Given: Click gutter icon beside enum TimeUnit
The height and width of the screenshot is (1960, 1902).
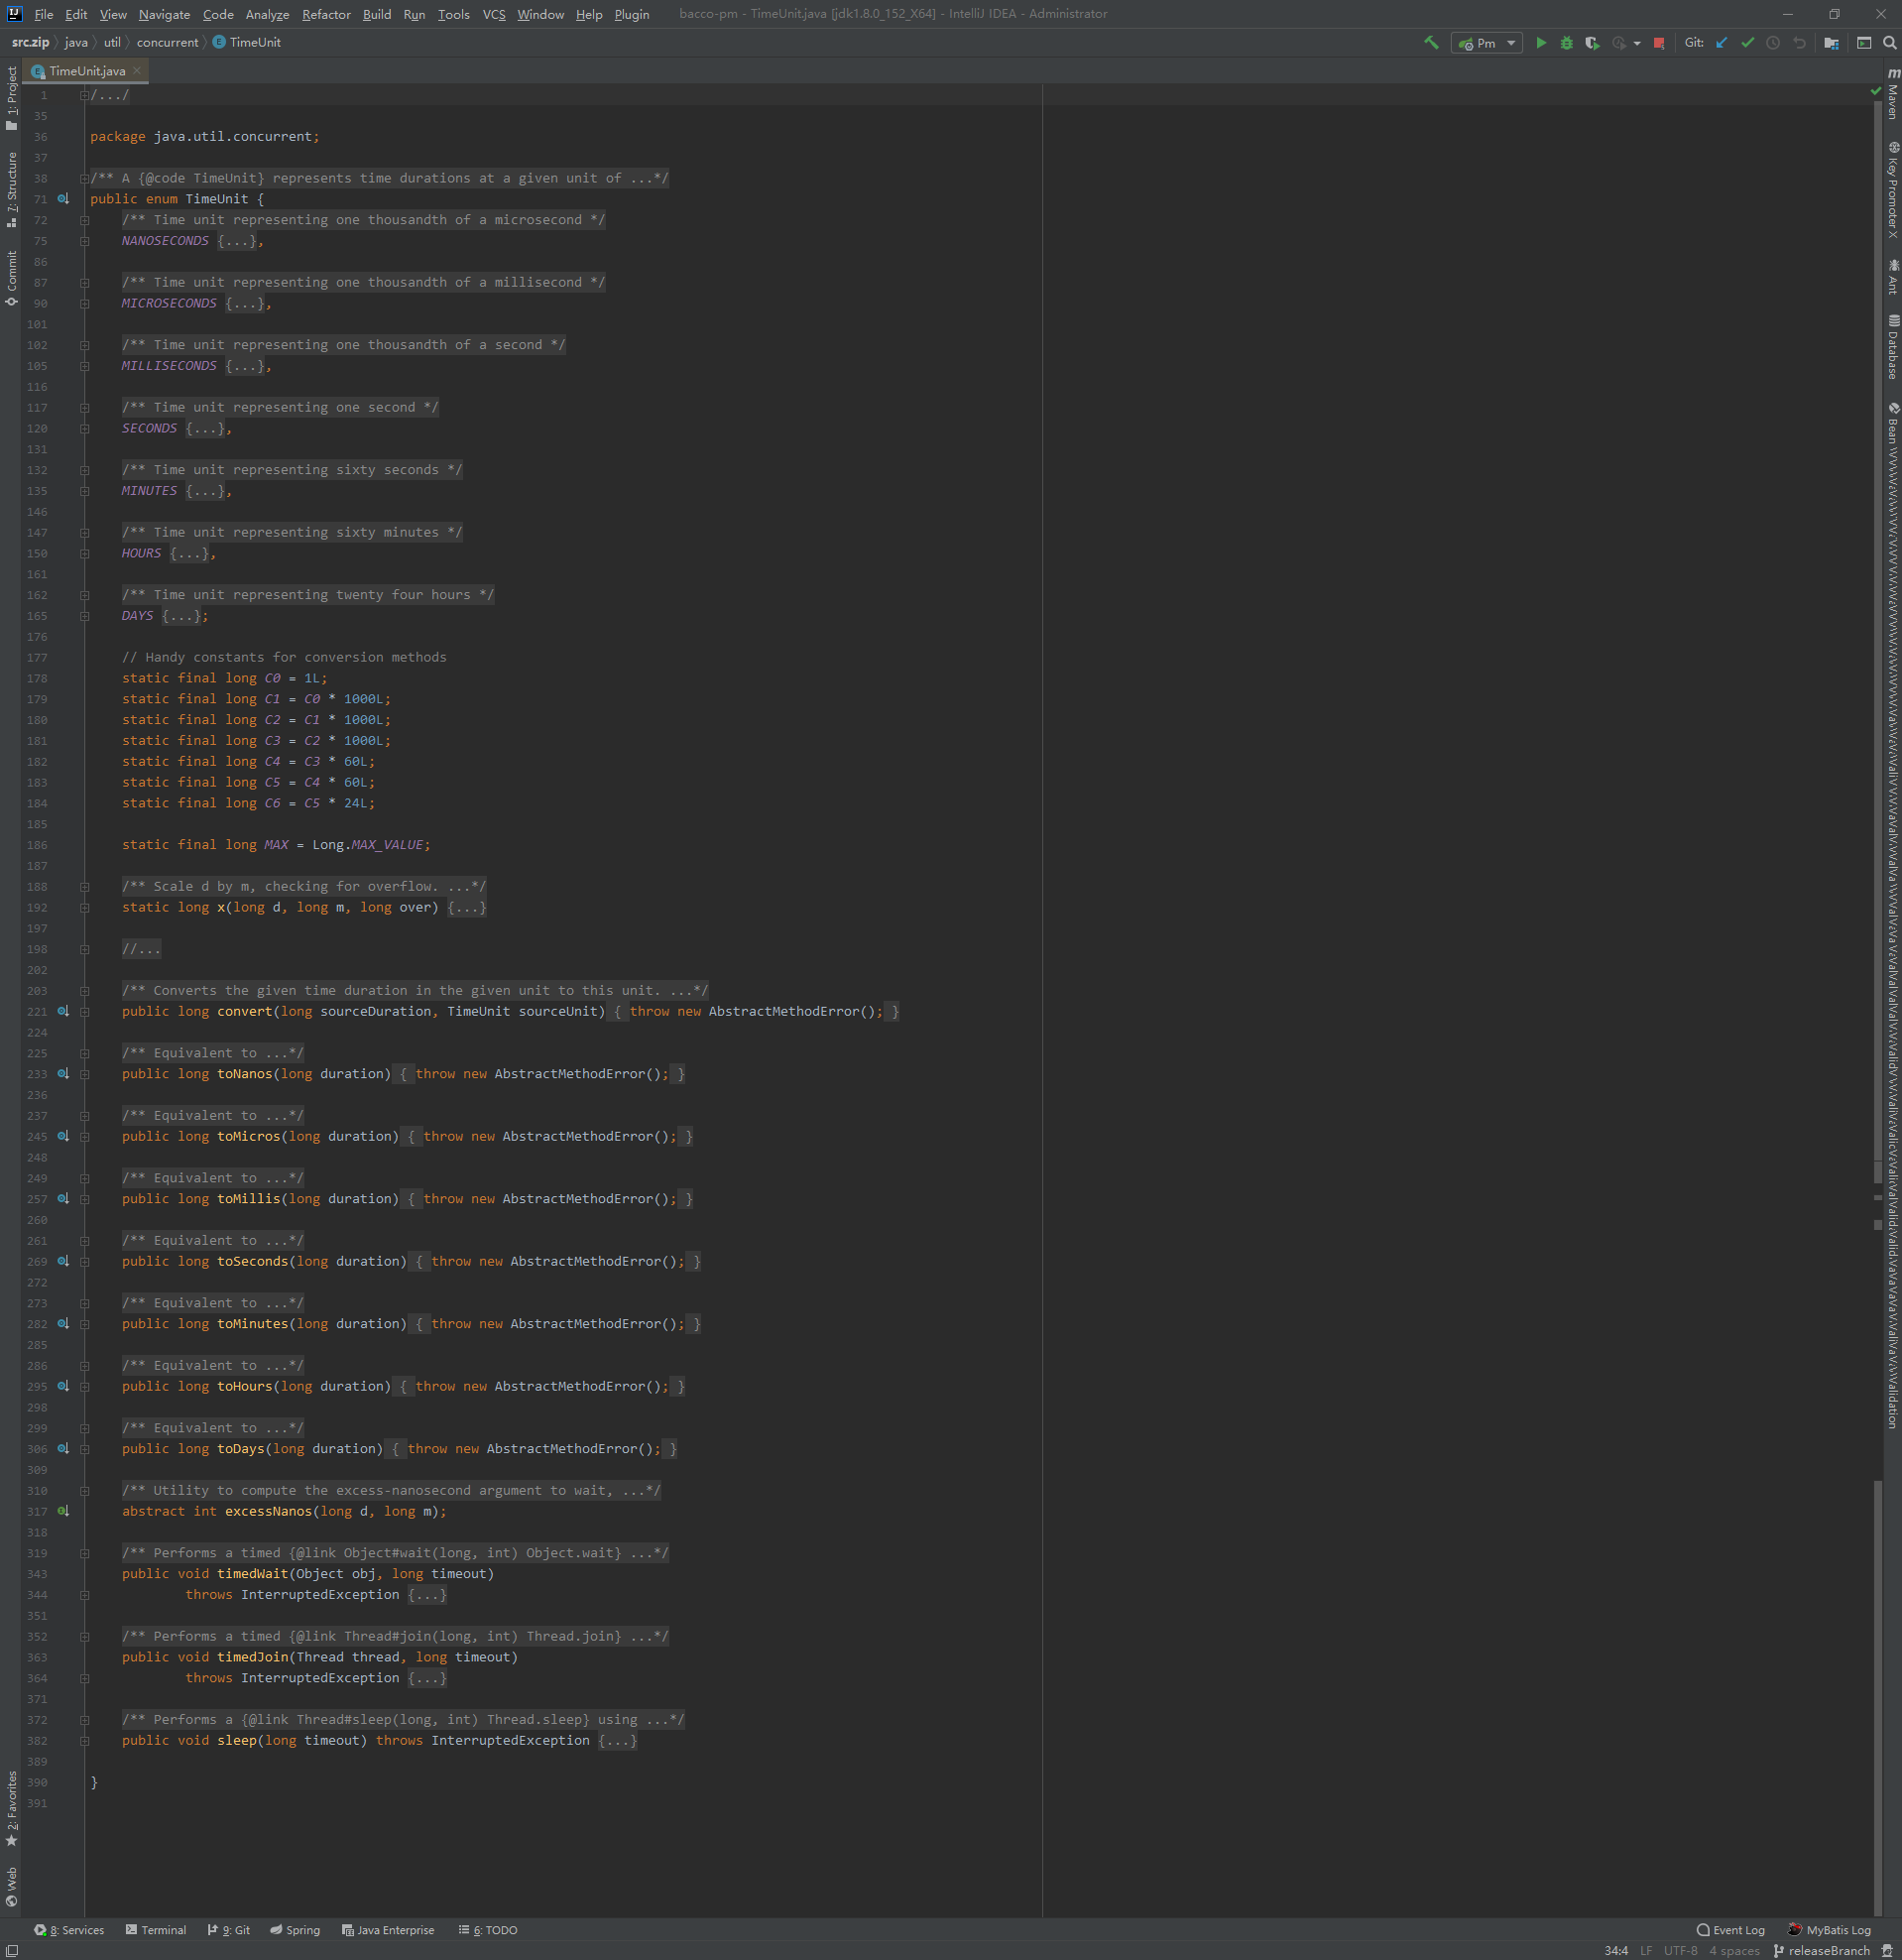Looking at the screenshot, I should pyautogui.click(x=63, y=199).
